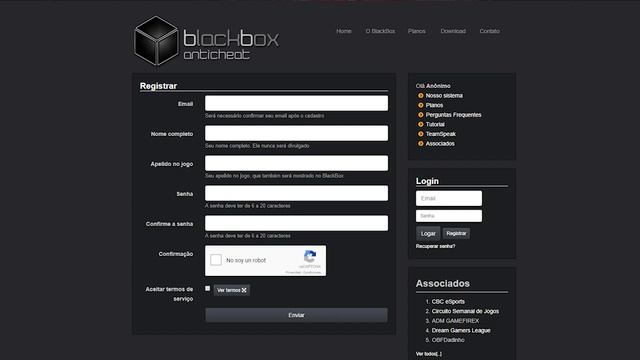Focus the Nome completo input field
This screenshot has width=640, height=360.
coord(296,133)
